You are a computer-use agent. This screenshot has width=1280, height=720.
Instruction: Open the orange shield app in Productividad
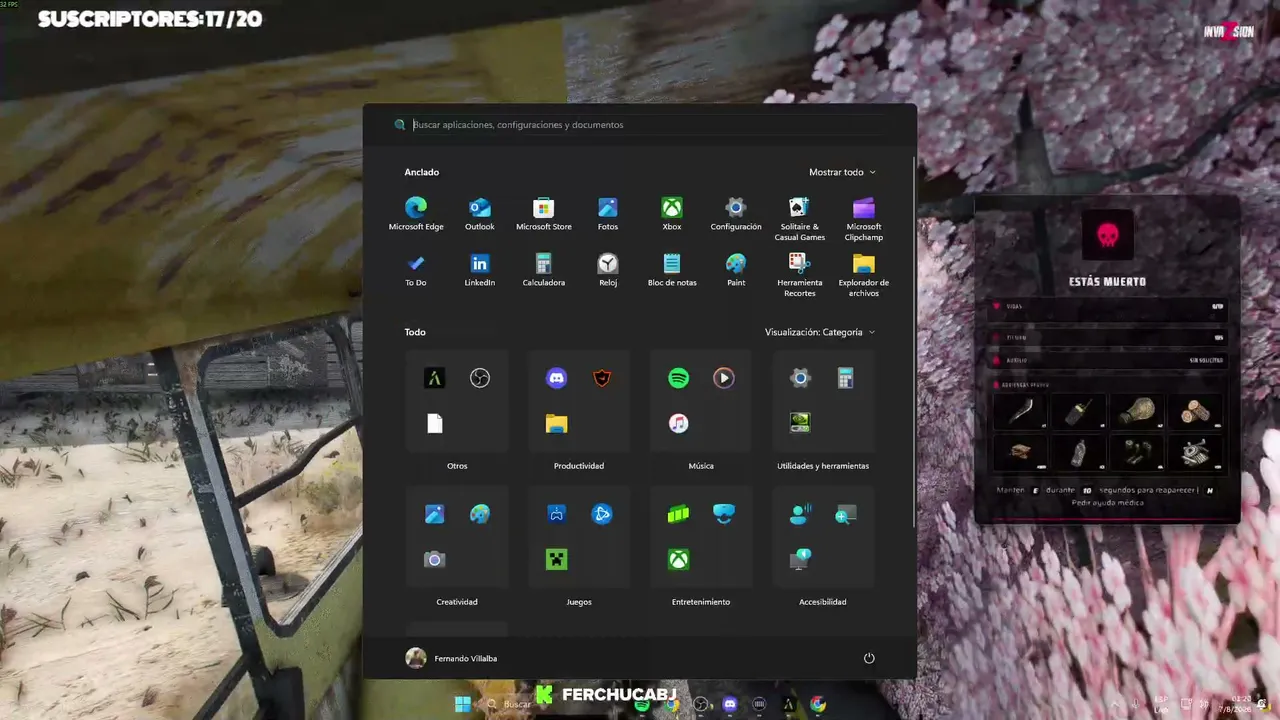pos(602,378)
